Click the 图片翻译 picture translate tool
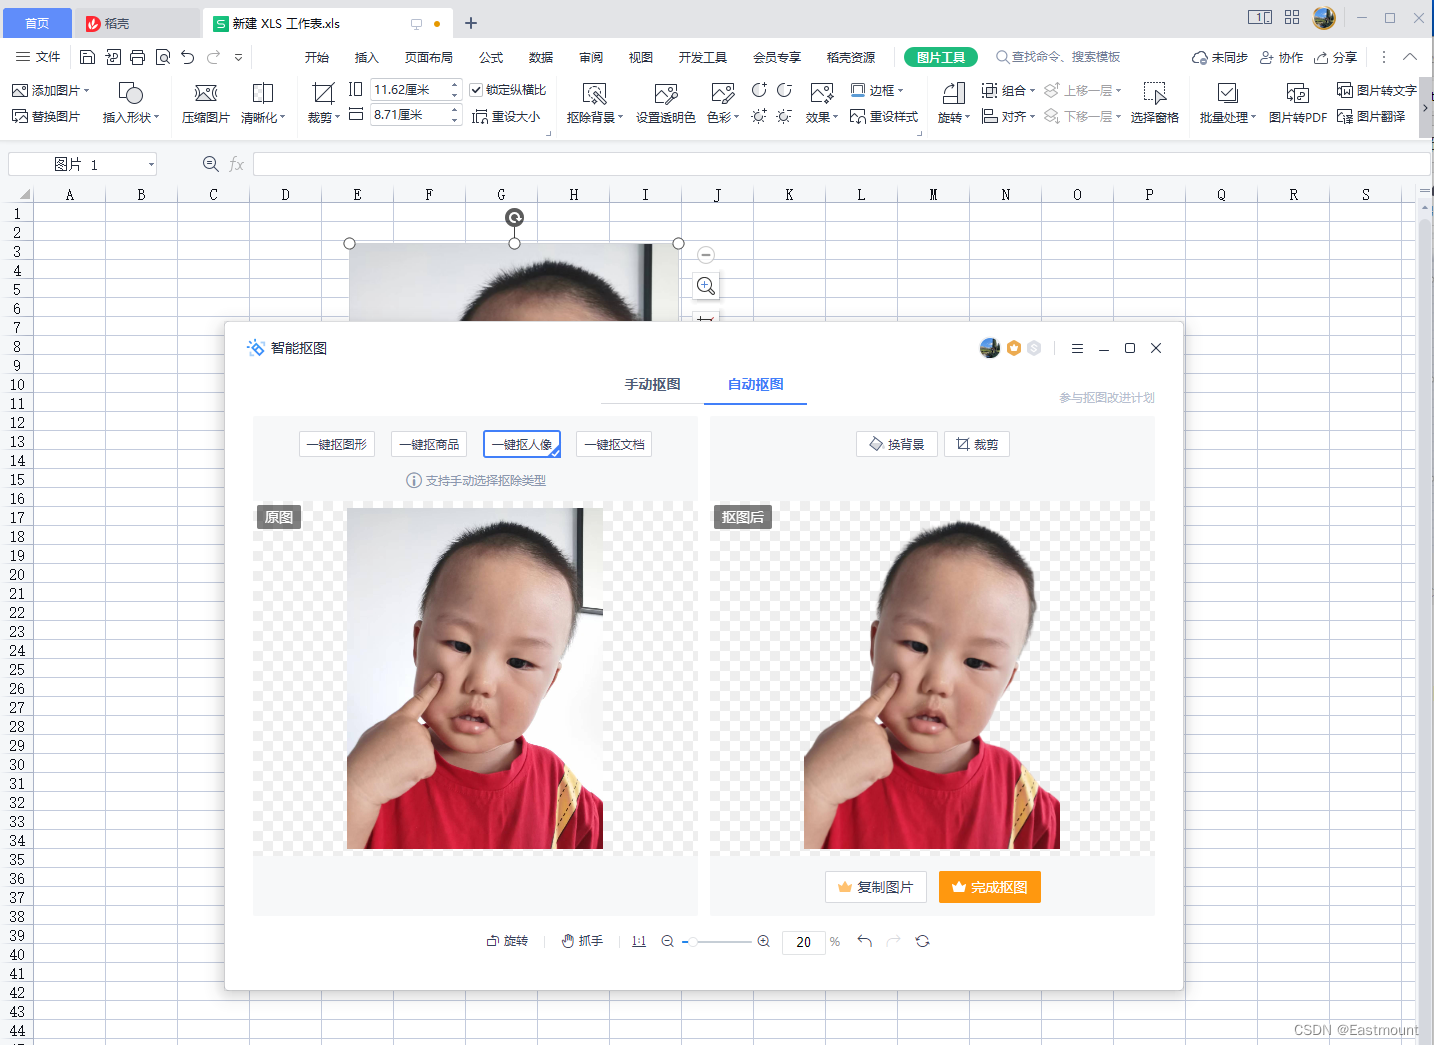The image size is (1434, 1045). click(1371, 116)
